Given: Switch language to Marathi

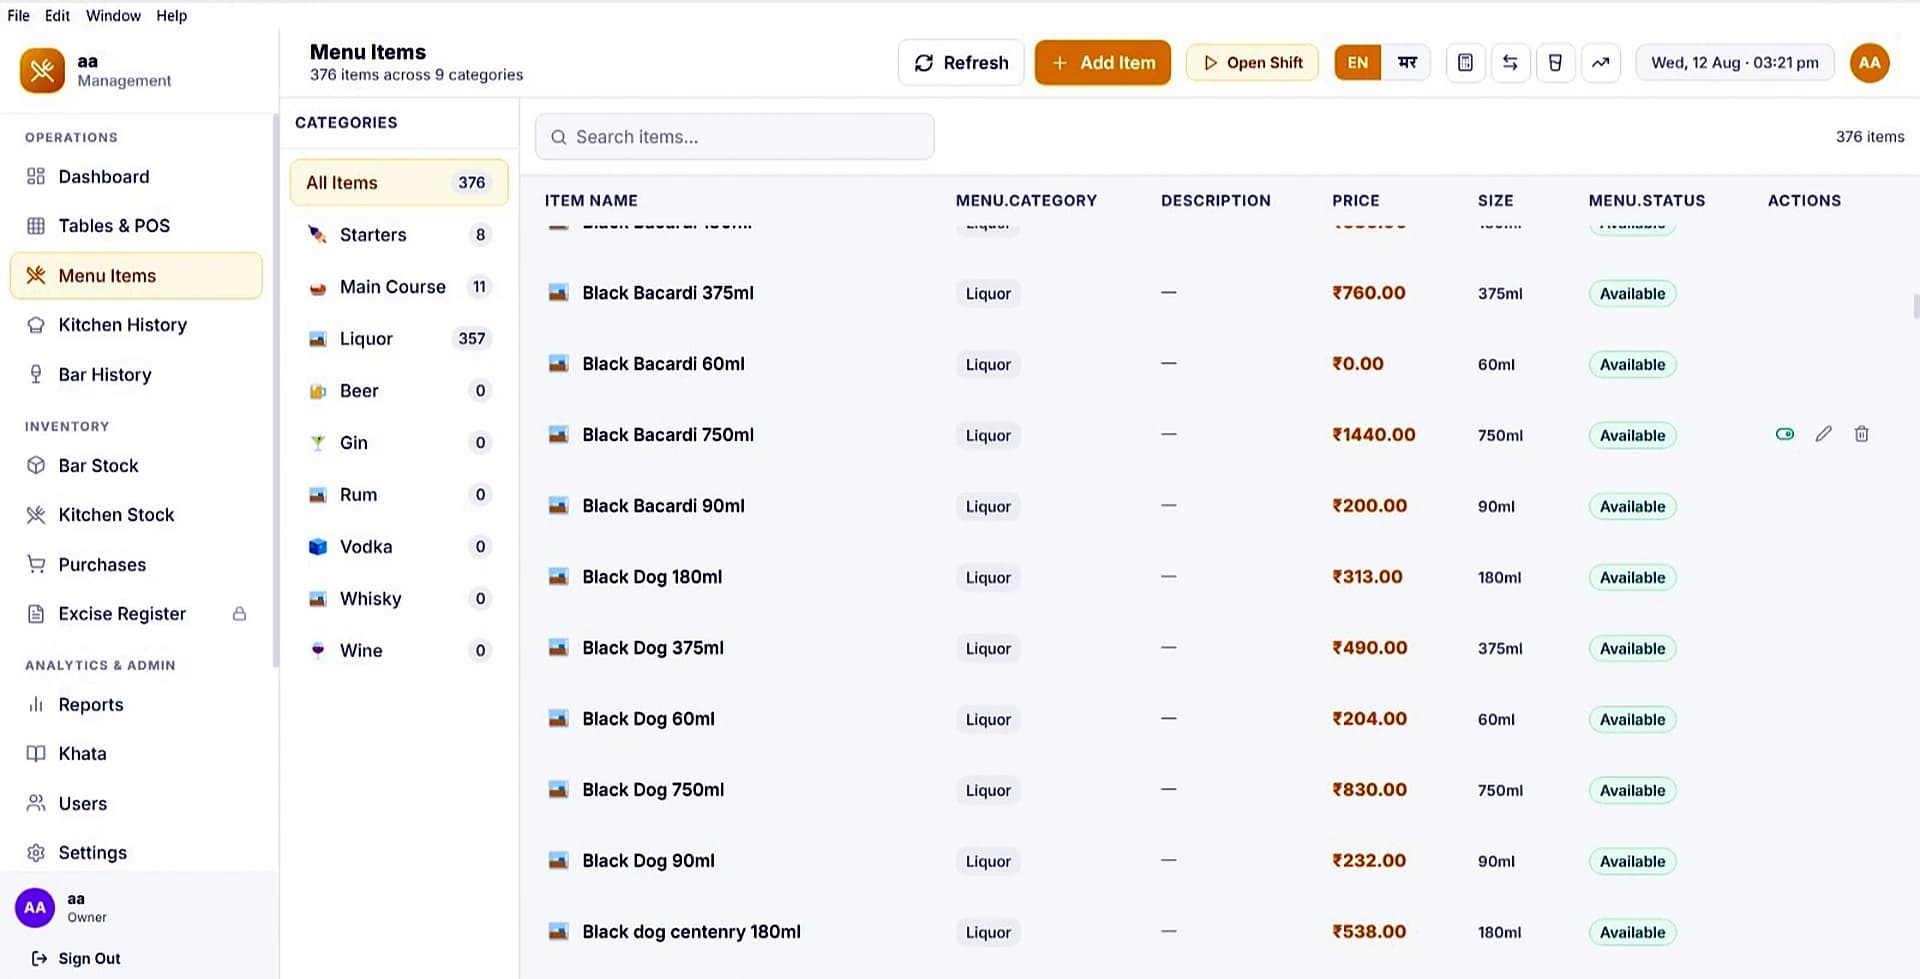Looking at the screenshot, I should (x=1407, y=62).
